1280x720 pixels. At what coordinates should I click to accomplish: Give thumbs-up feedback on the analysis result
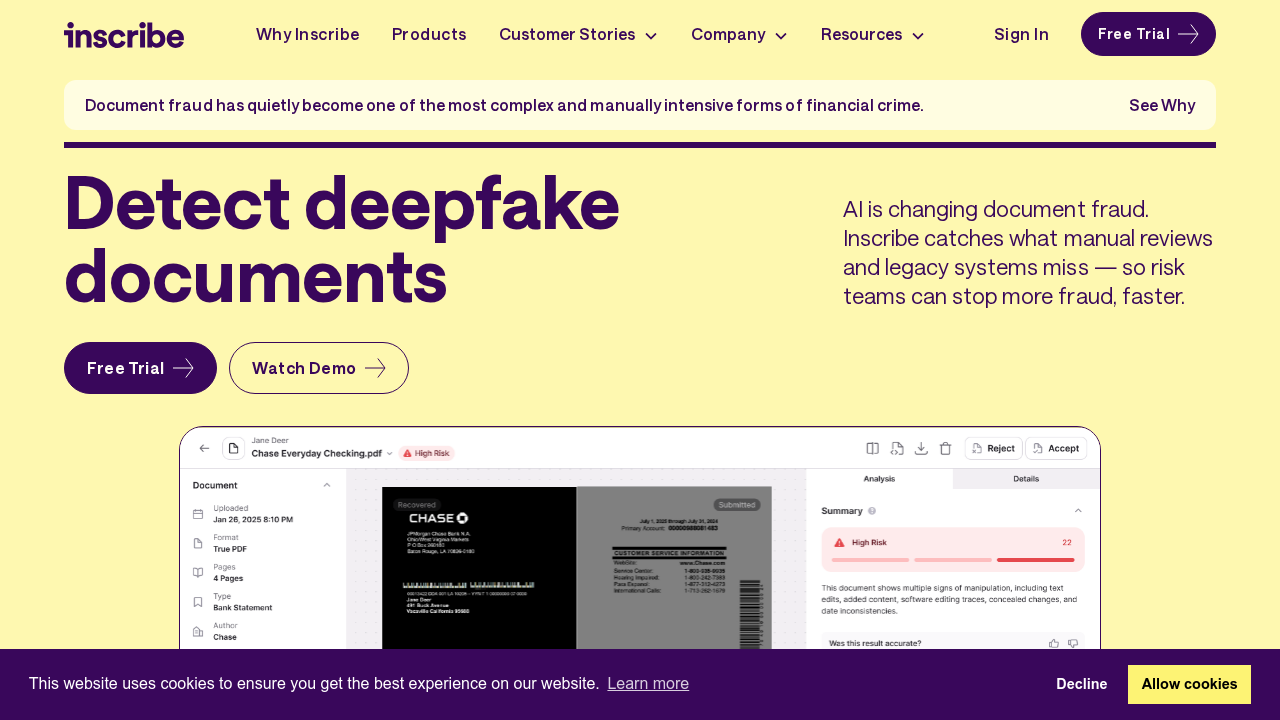[1054, 643]
